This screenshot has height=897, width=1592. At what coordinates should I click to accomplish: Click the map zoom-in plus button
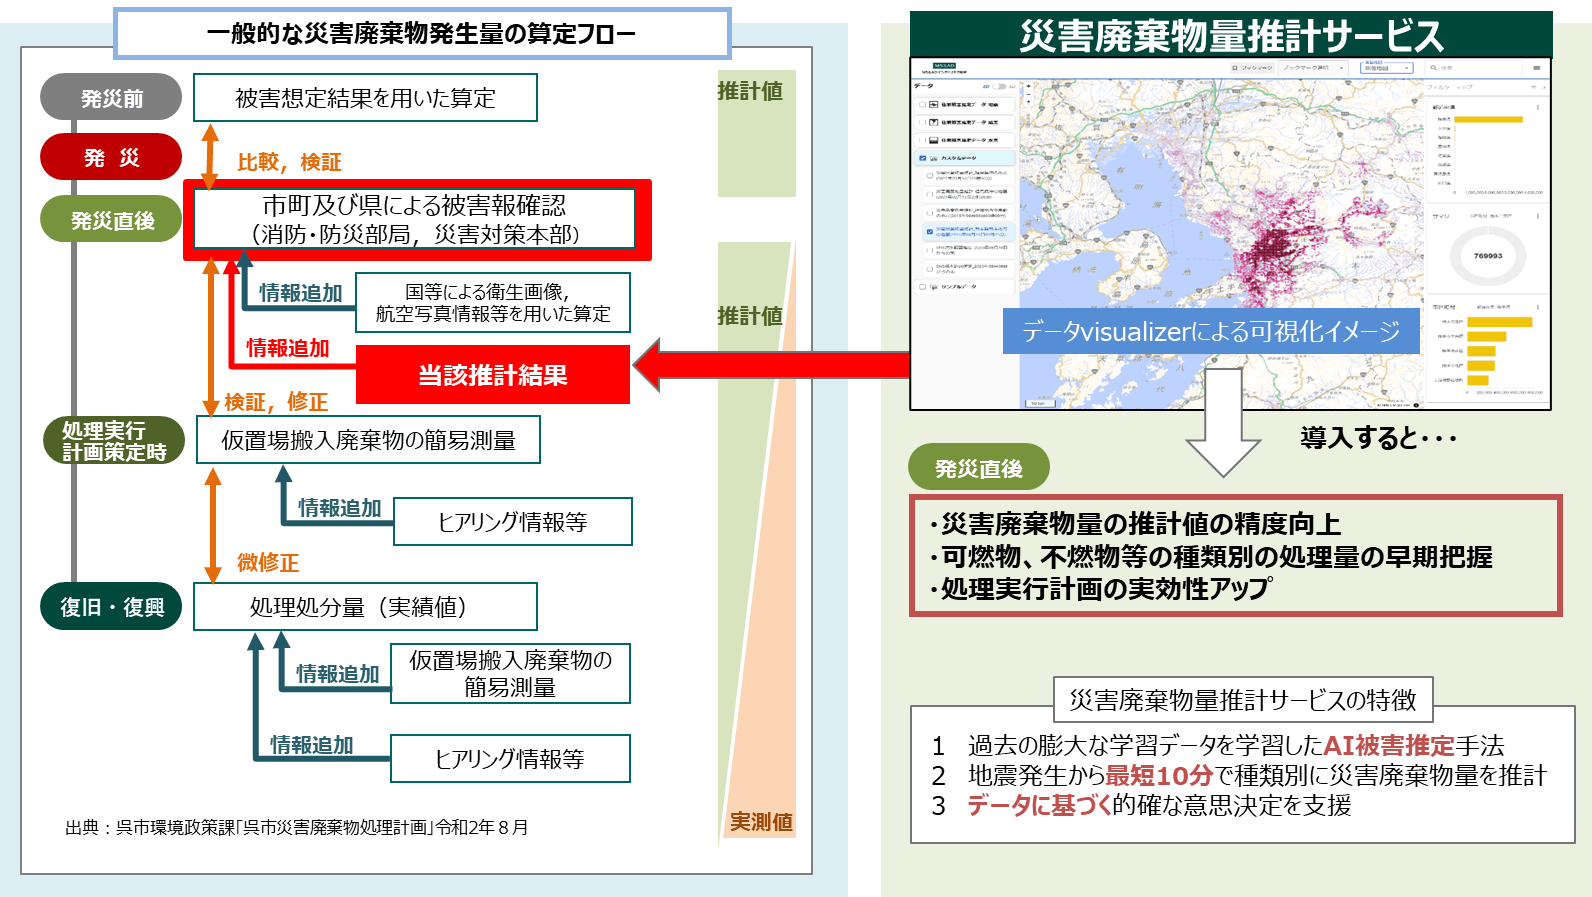point(1027,87)
